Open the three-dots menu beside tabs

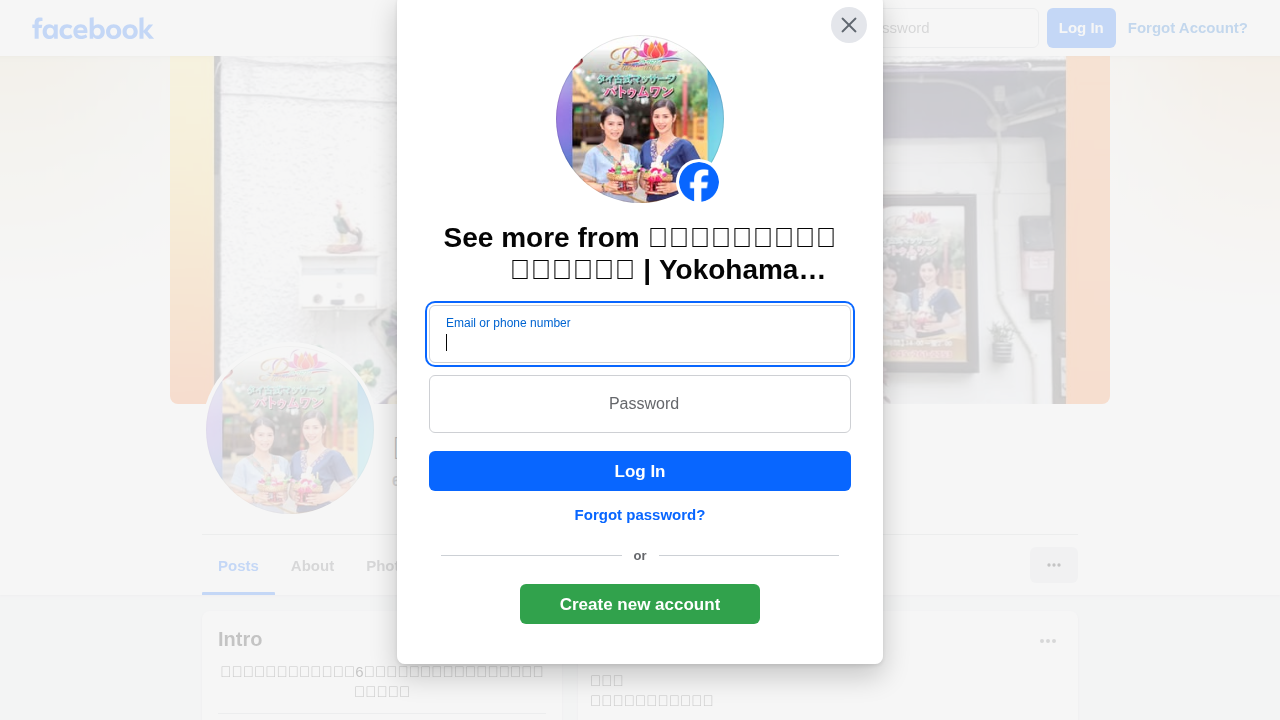tap(1054, 565)
